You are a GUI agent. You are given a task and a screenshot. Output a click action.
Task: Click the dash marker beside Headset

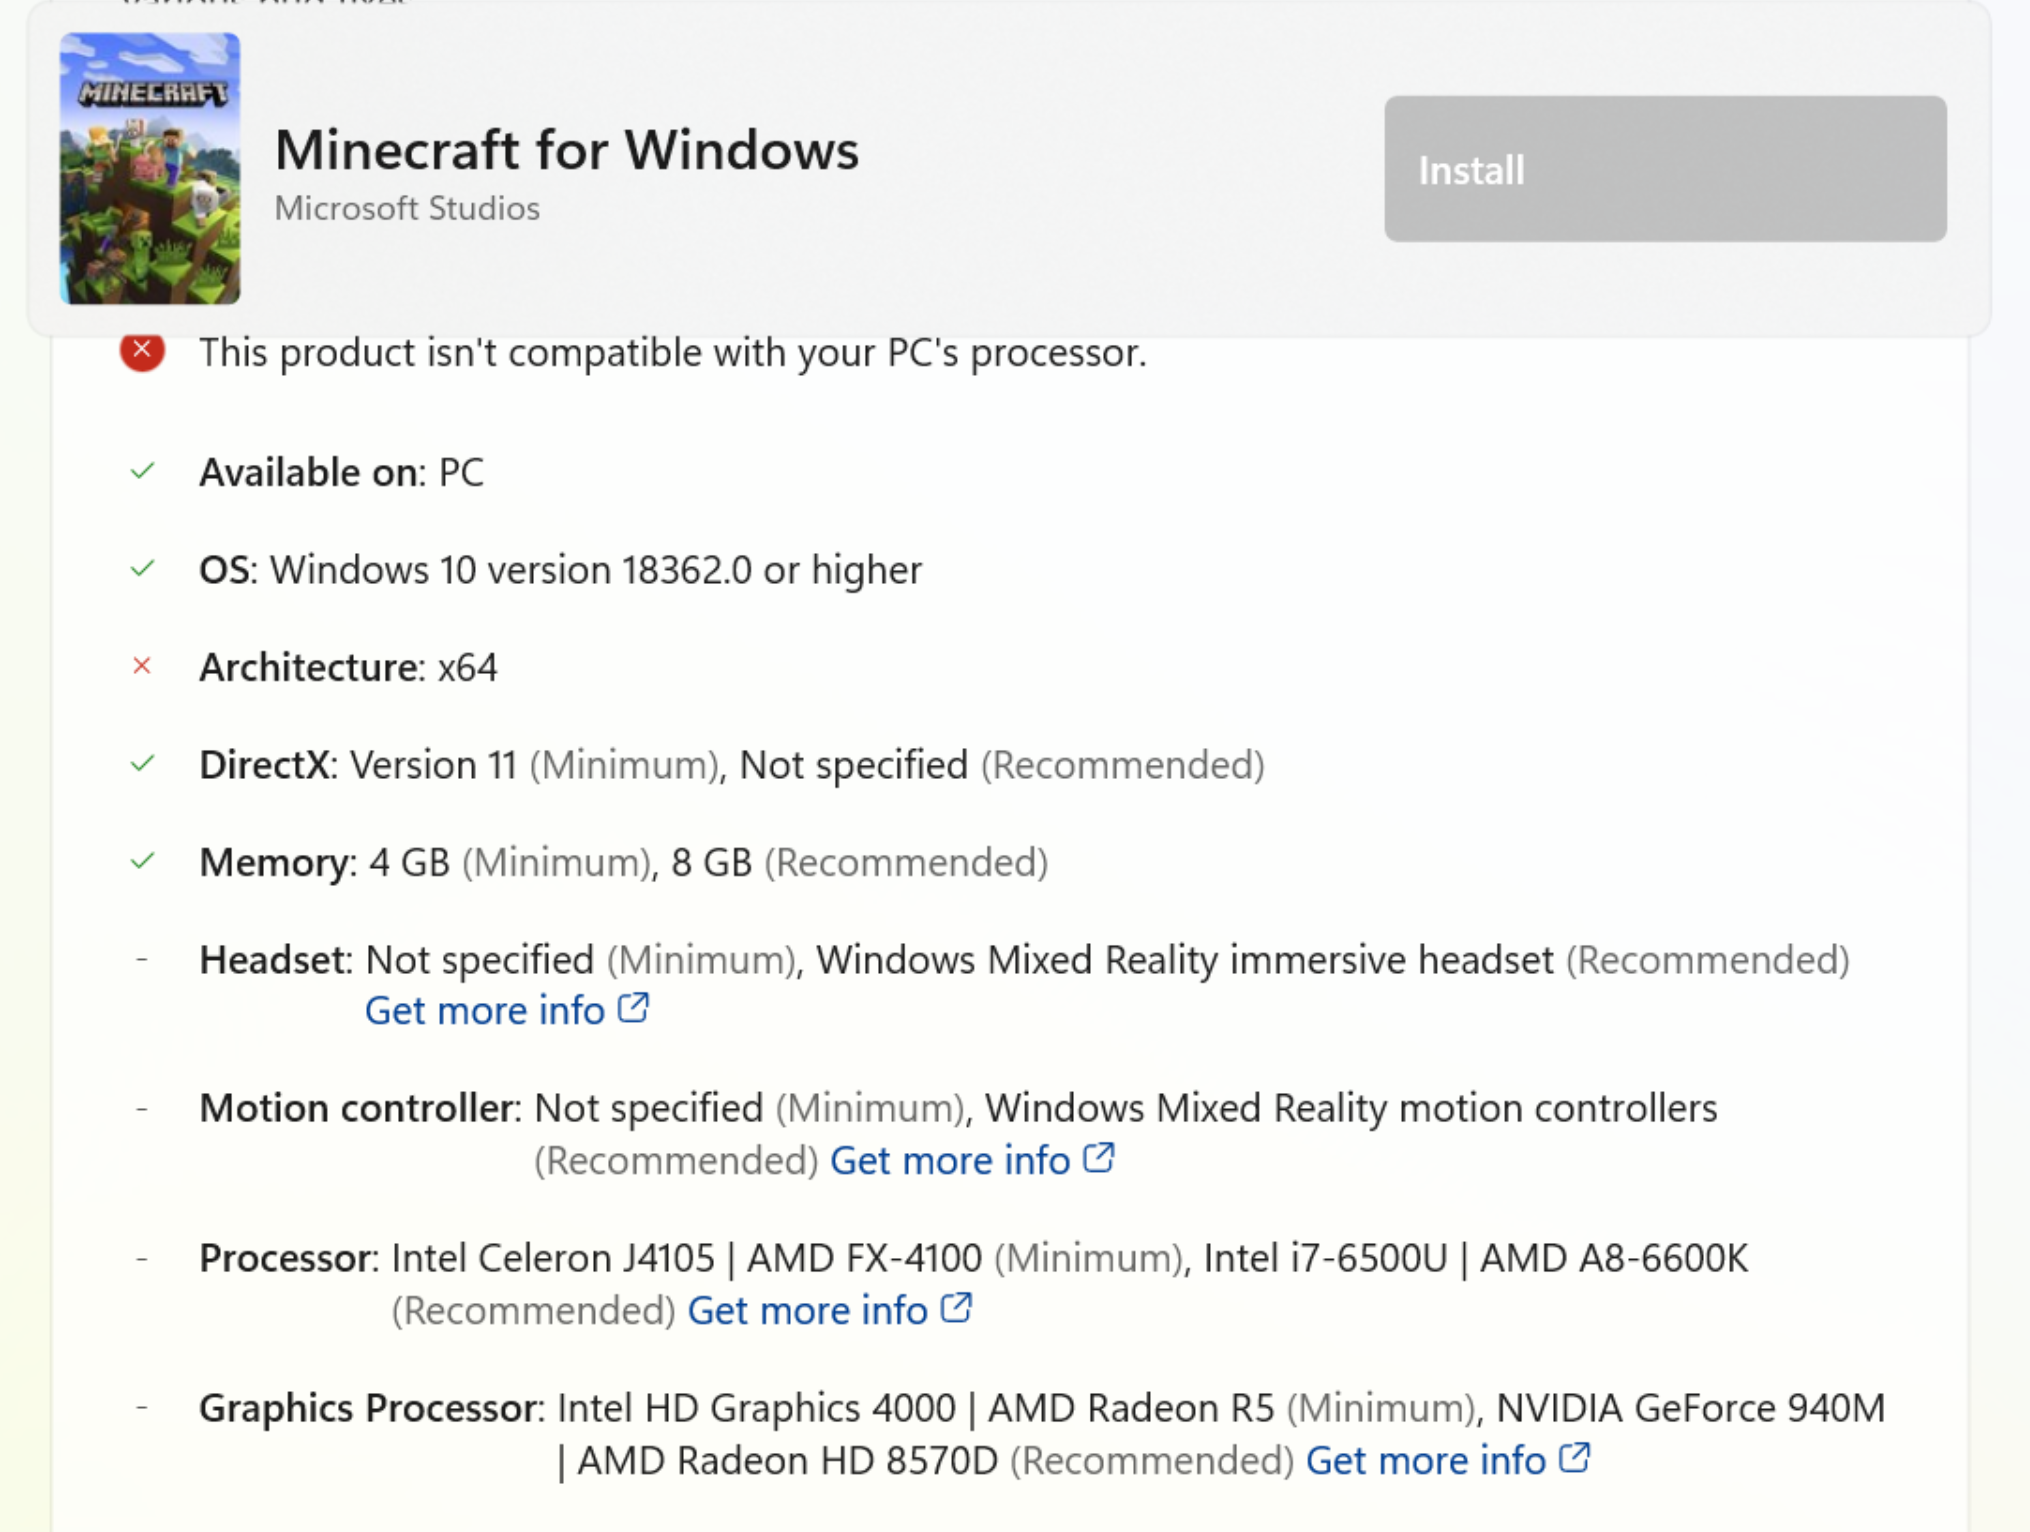(x=142, y=959)
